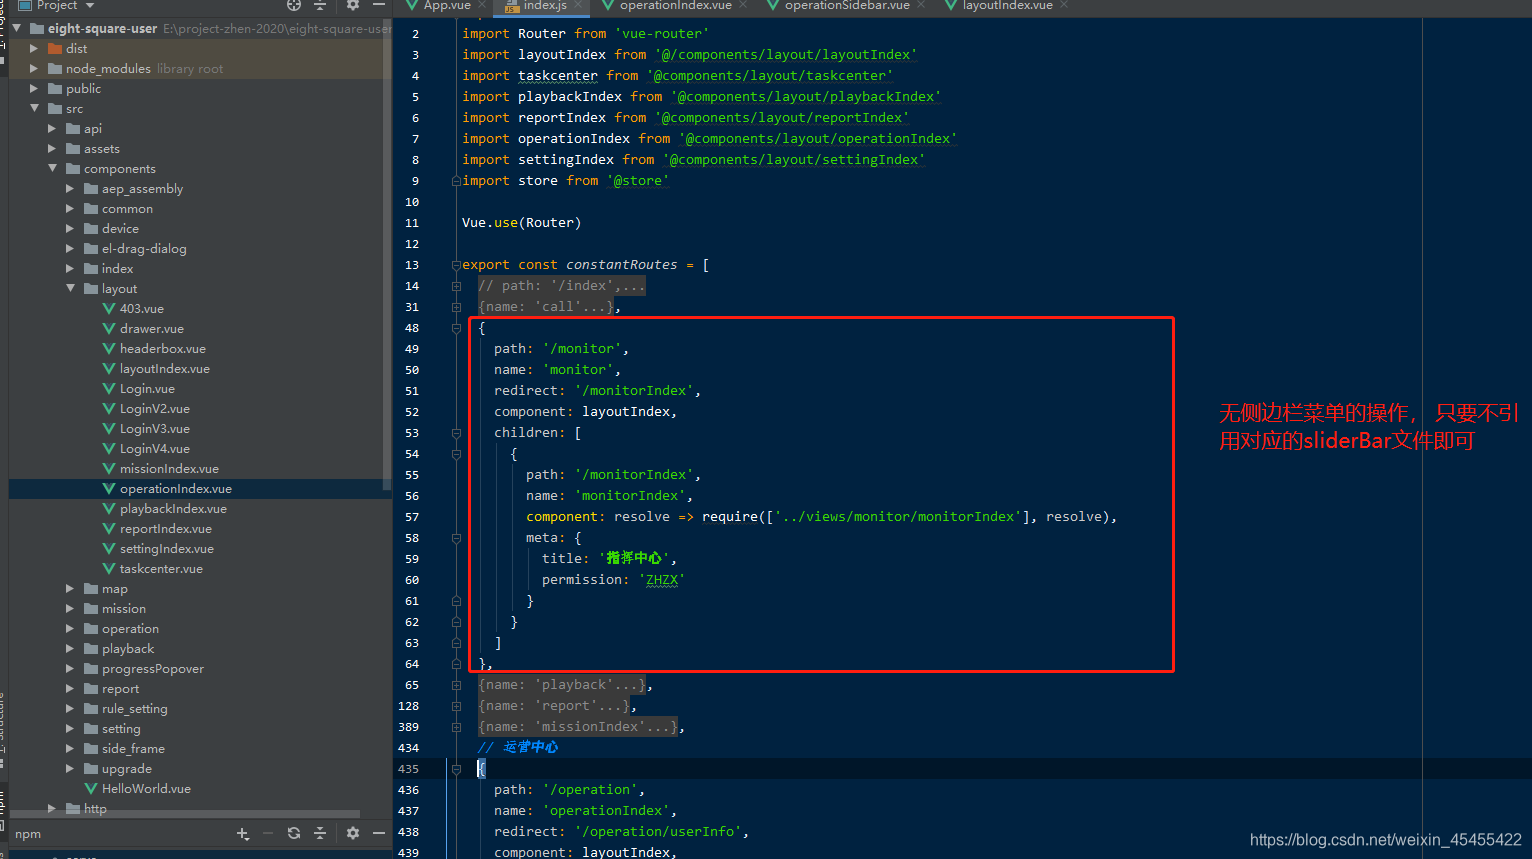Hide the Project panel with minus icon
The height and width of the screenshot is (859, 1532).
coord(379,5)
